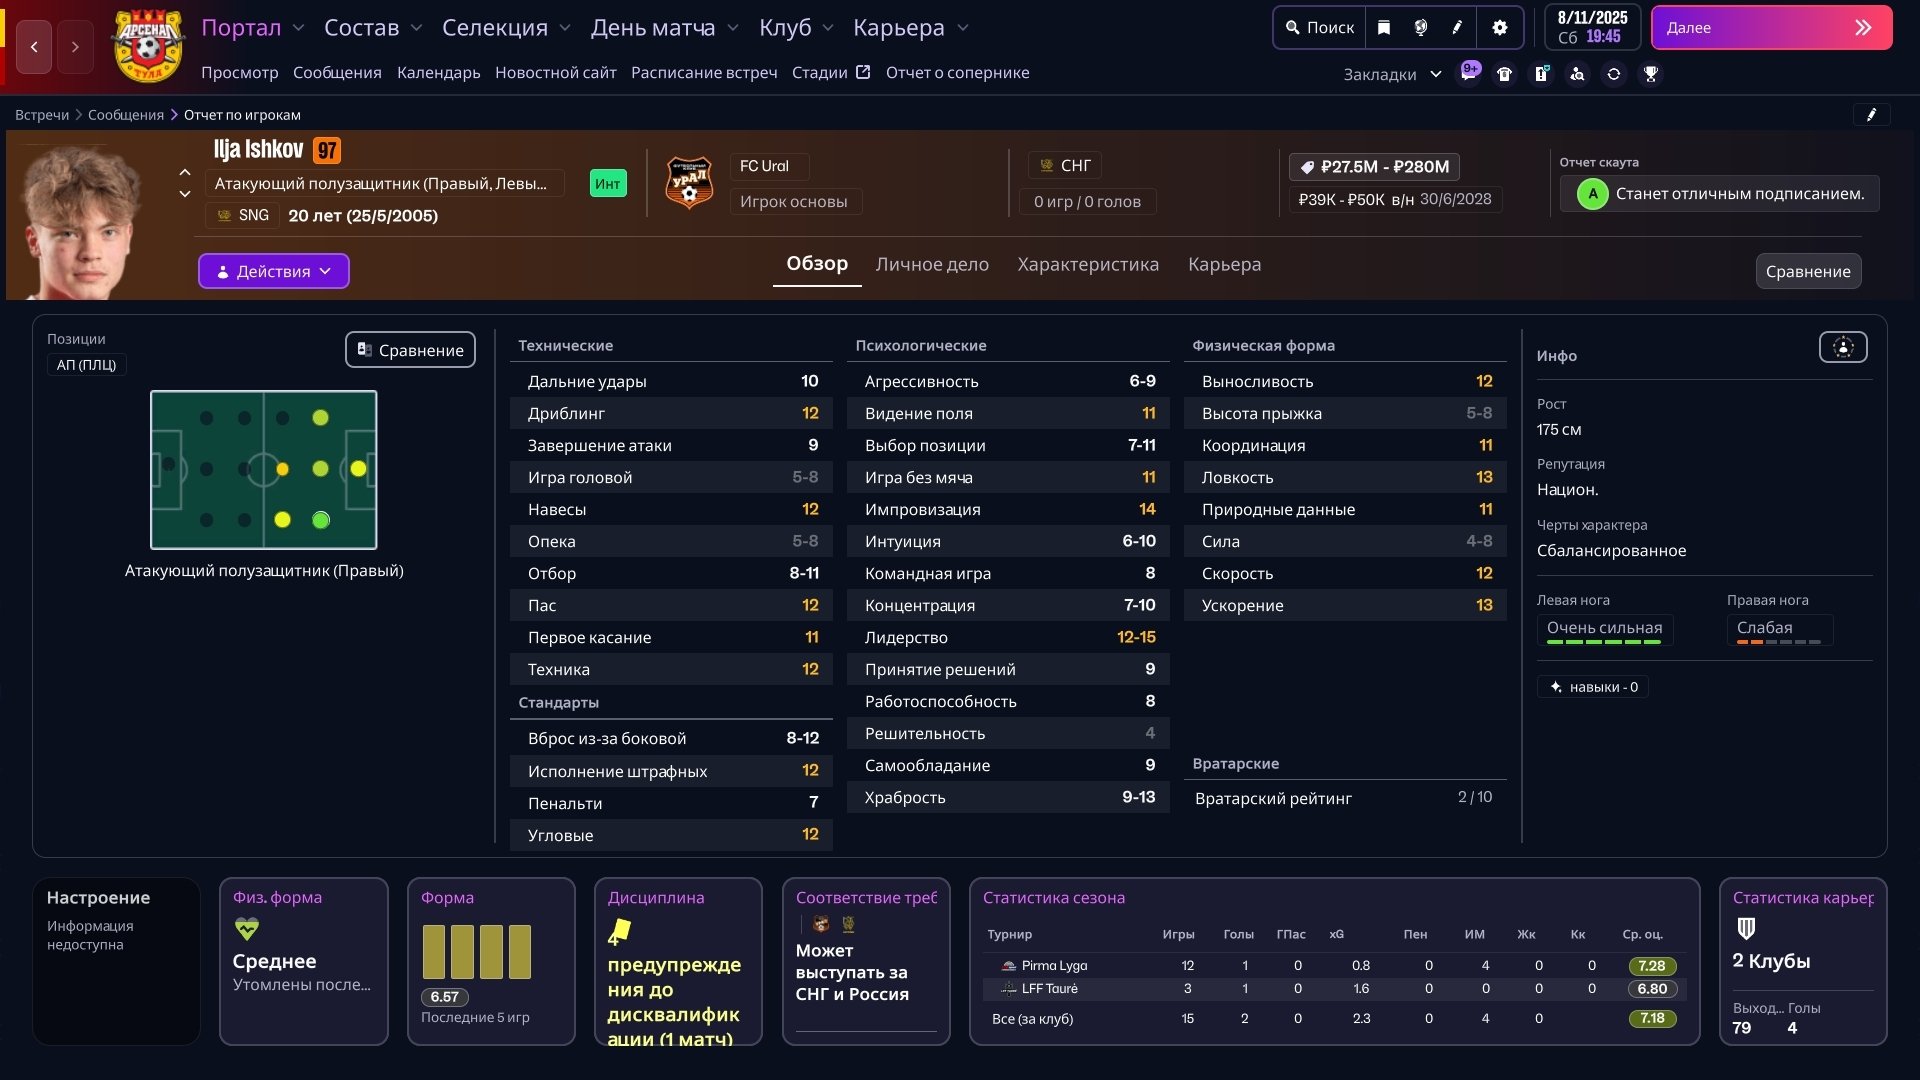Open the bookmark icon in the top toolbar
Image resolution: width=1920 pixels, height=1080 pixels.
pyautogui.click(x=1384, y=28)
